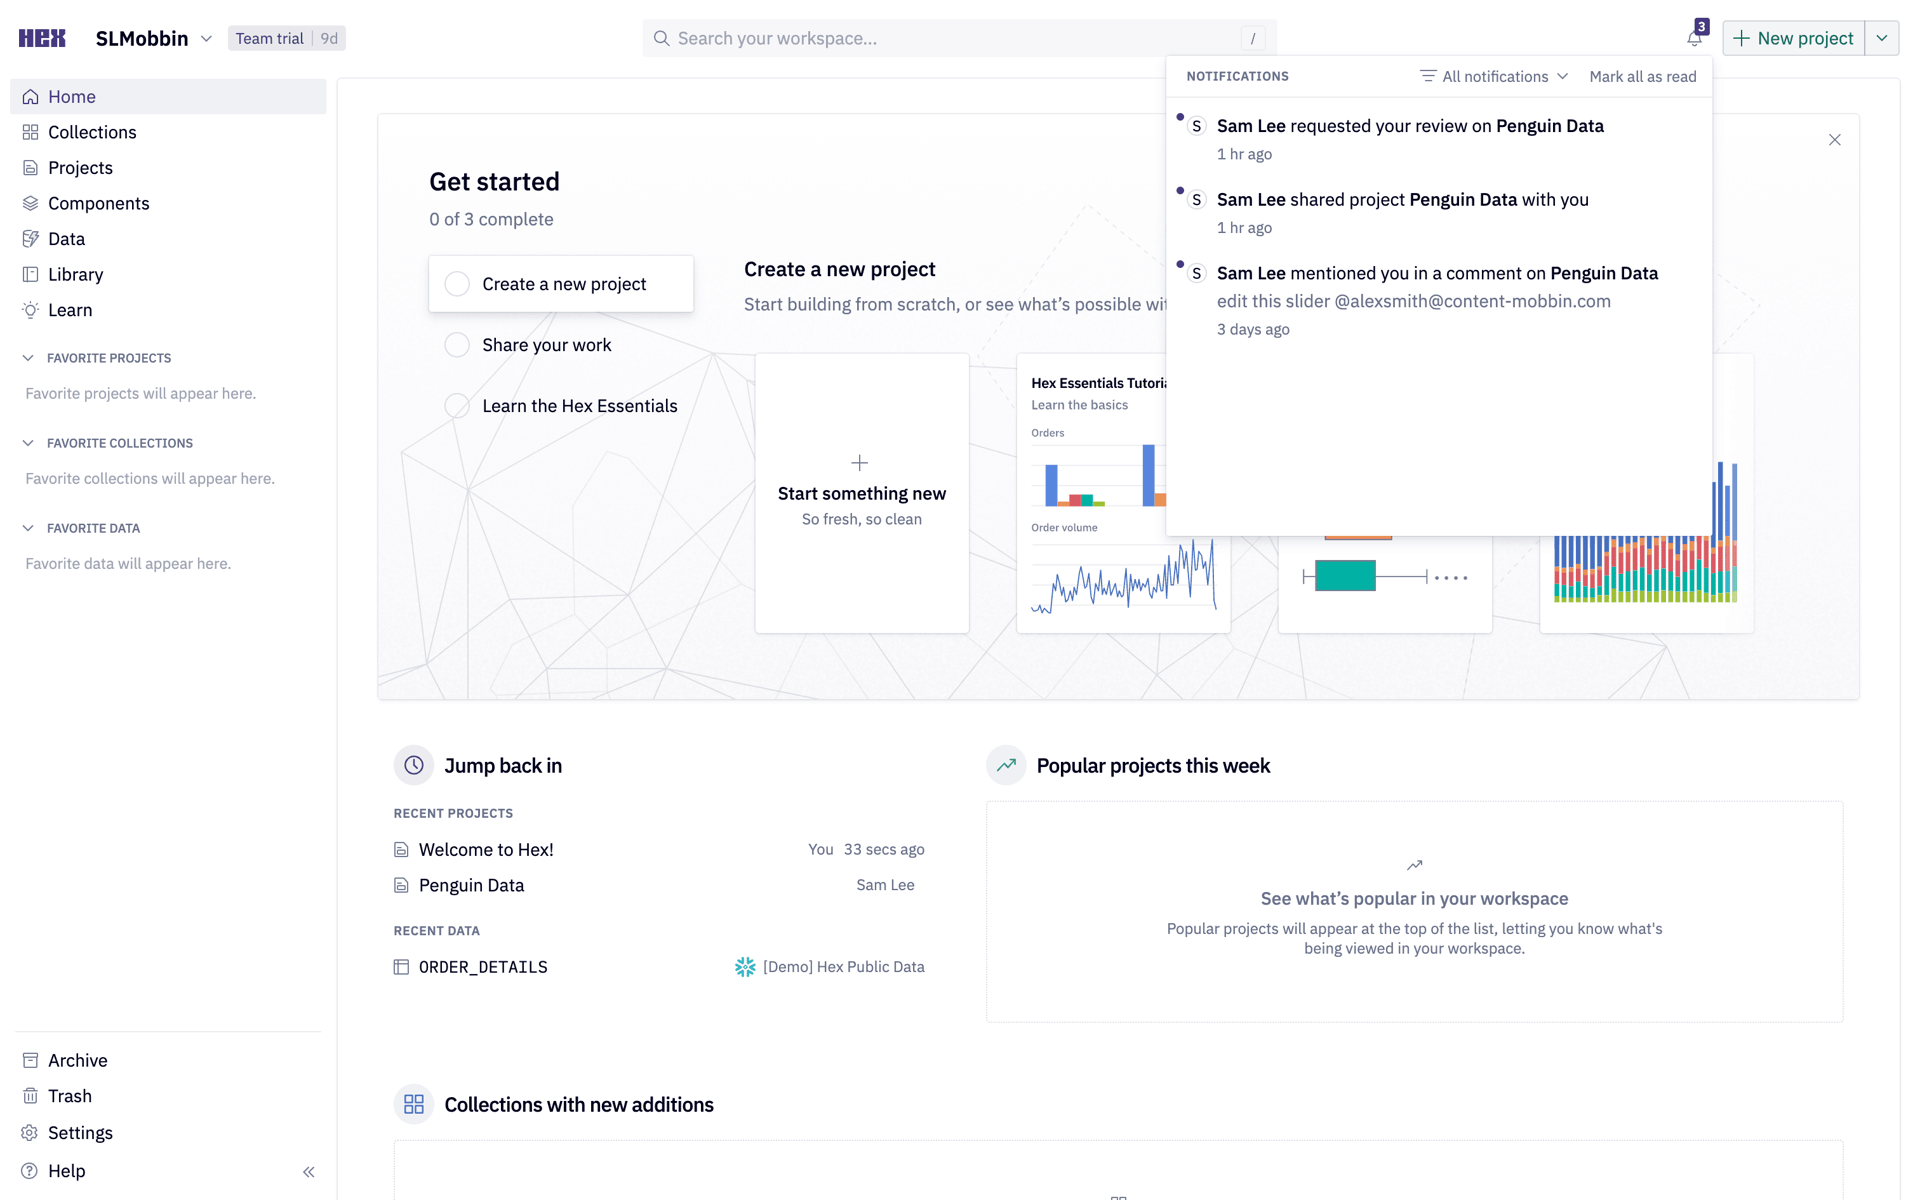Click the Projects document icon
This screenshot has width=1920, height=1200.
click(31, 168)
